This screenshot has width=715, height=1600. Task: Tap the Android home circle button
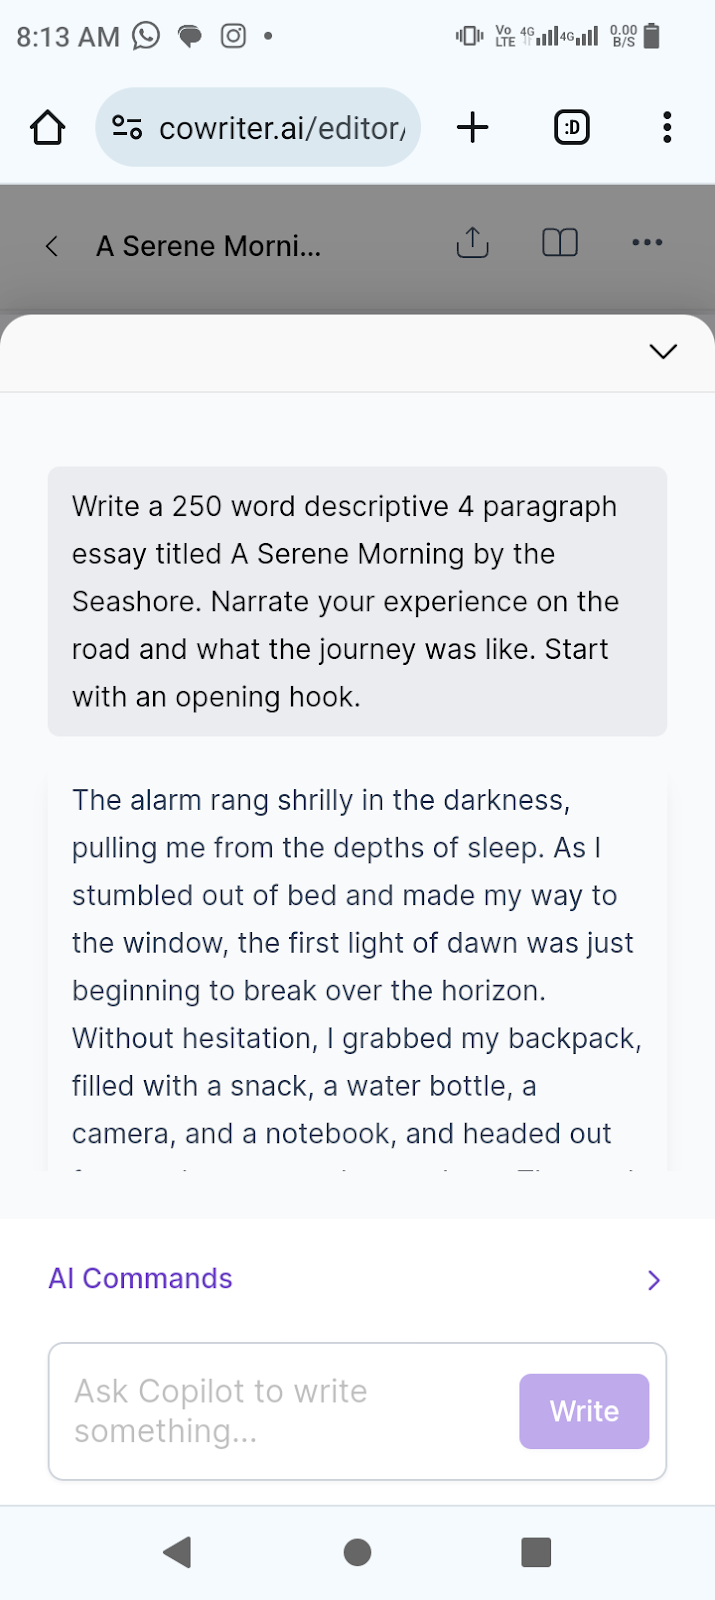pyautogui.click(x=357, y=1552)
